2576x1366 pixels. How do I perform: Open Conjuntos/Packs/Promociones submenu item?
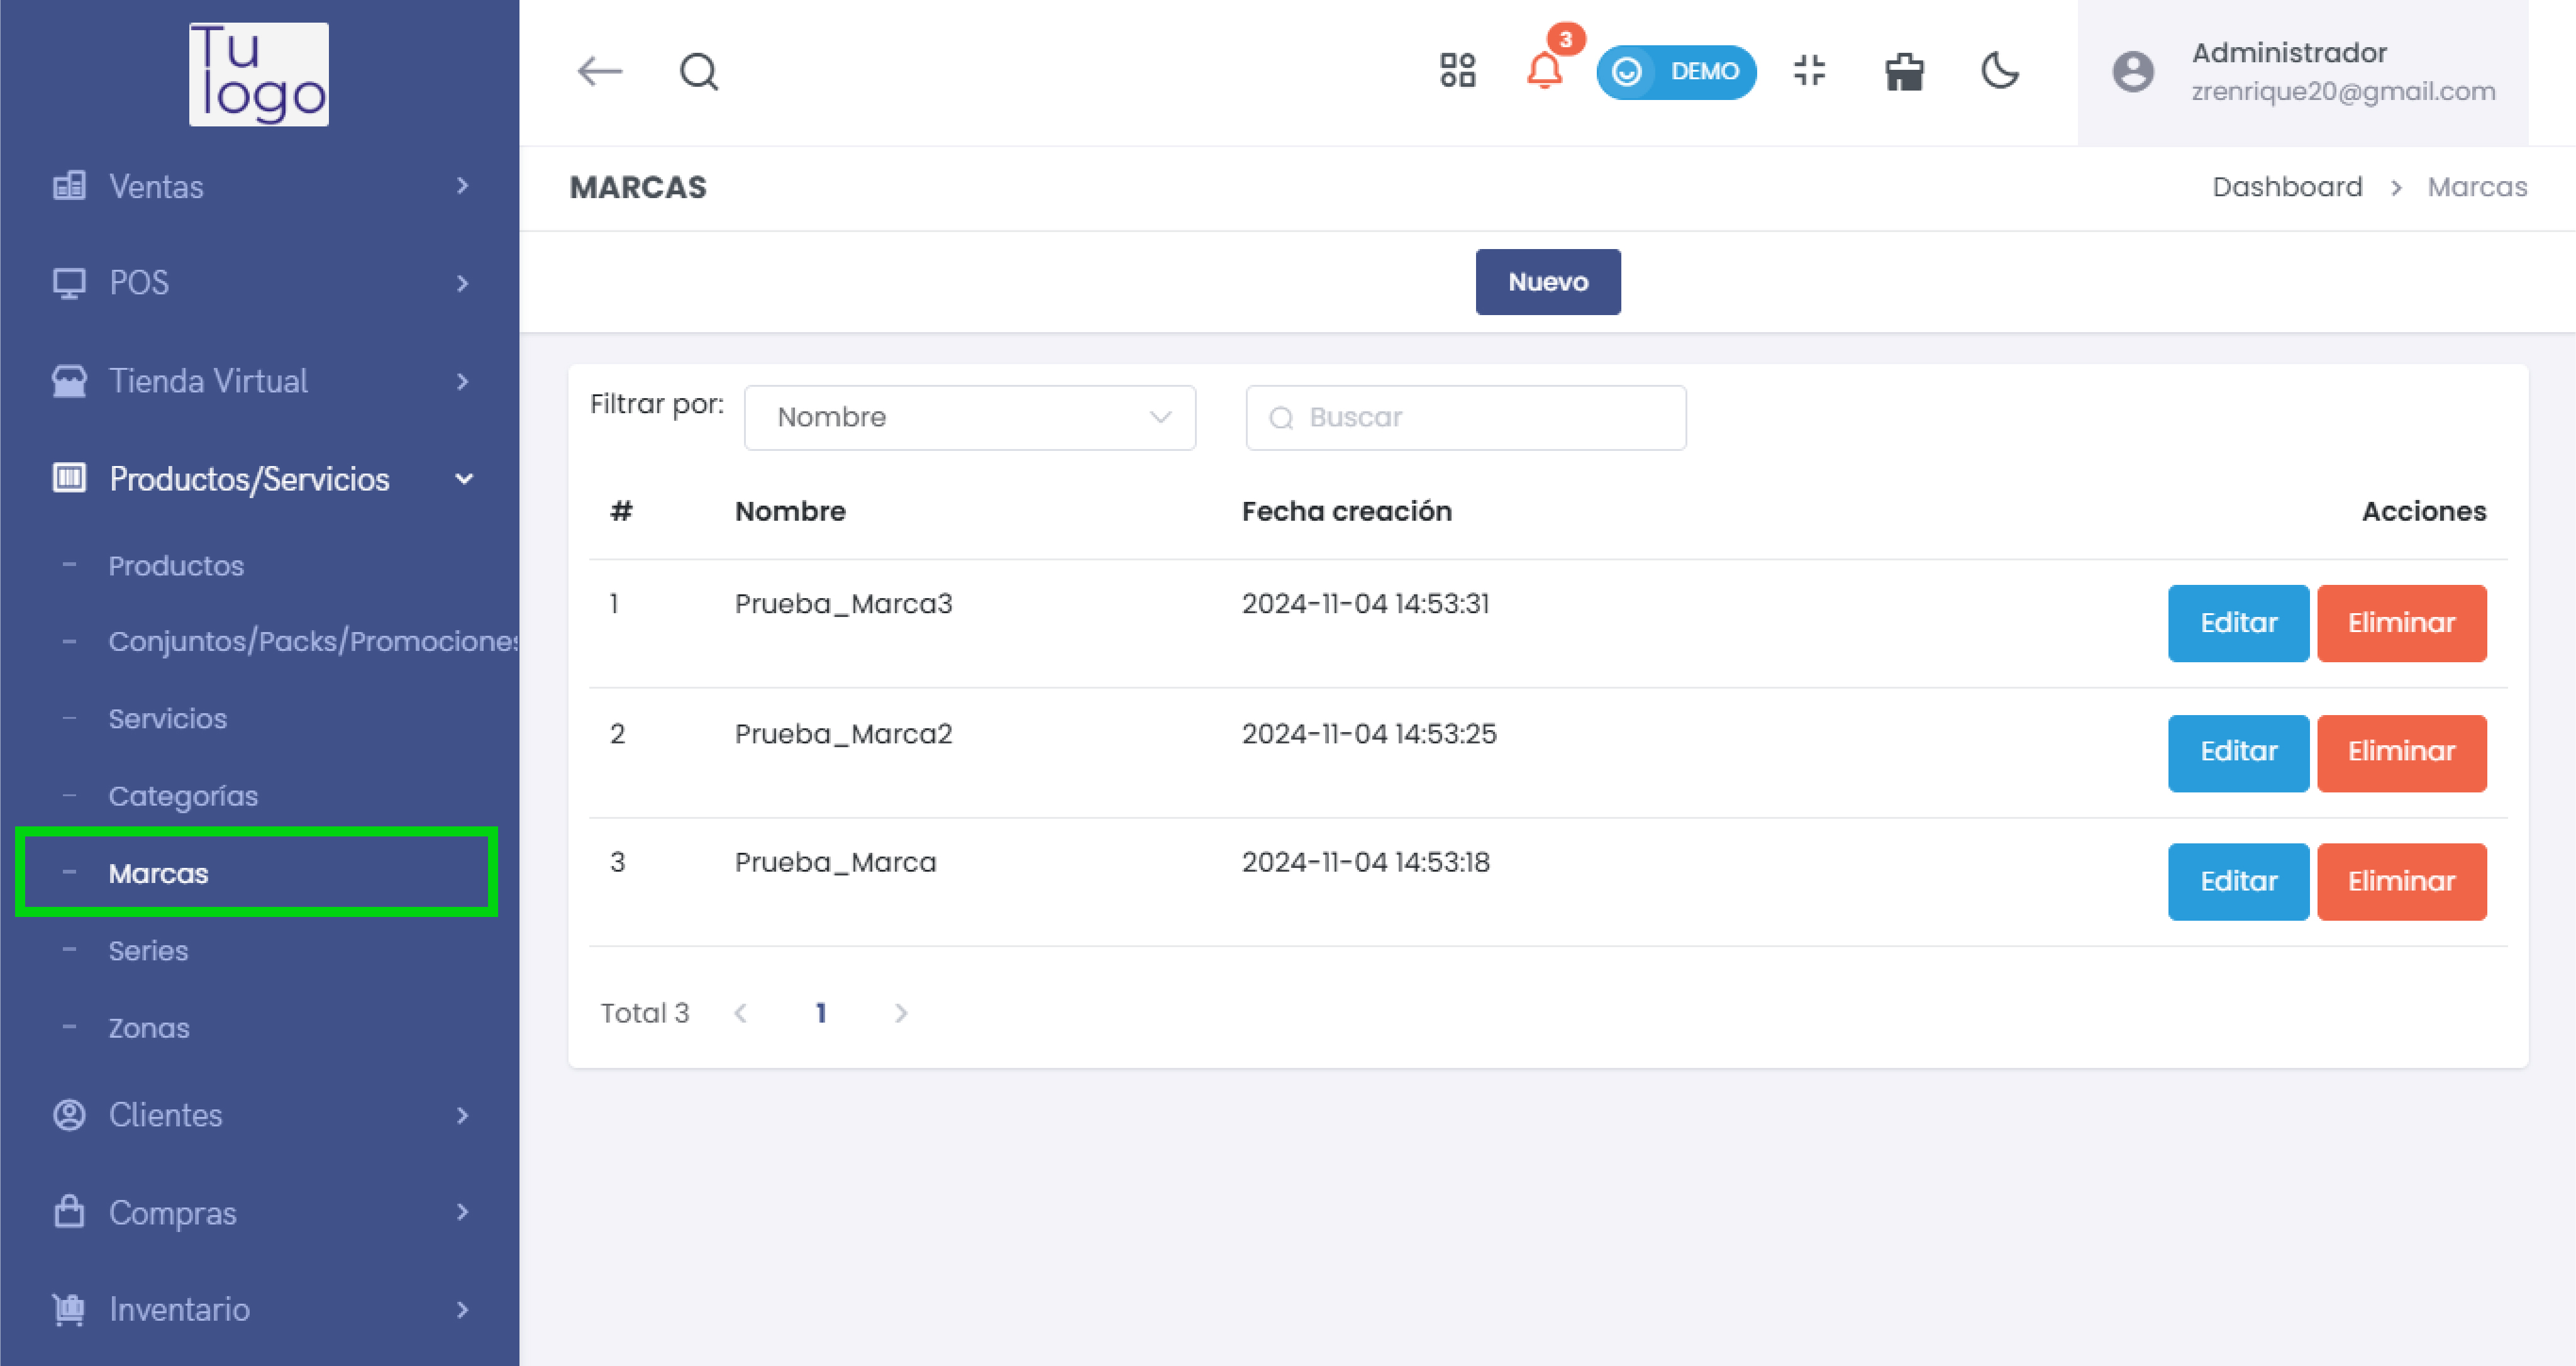pos(313,642)
